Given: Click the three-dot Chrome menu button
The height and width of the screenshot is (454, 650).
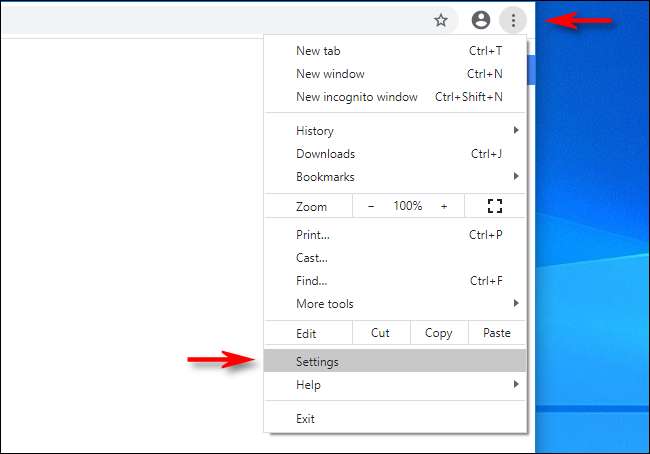Looking at the screenshot, I should pyautogui.click(x=513, y=20).
